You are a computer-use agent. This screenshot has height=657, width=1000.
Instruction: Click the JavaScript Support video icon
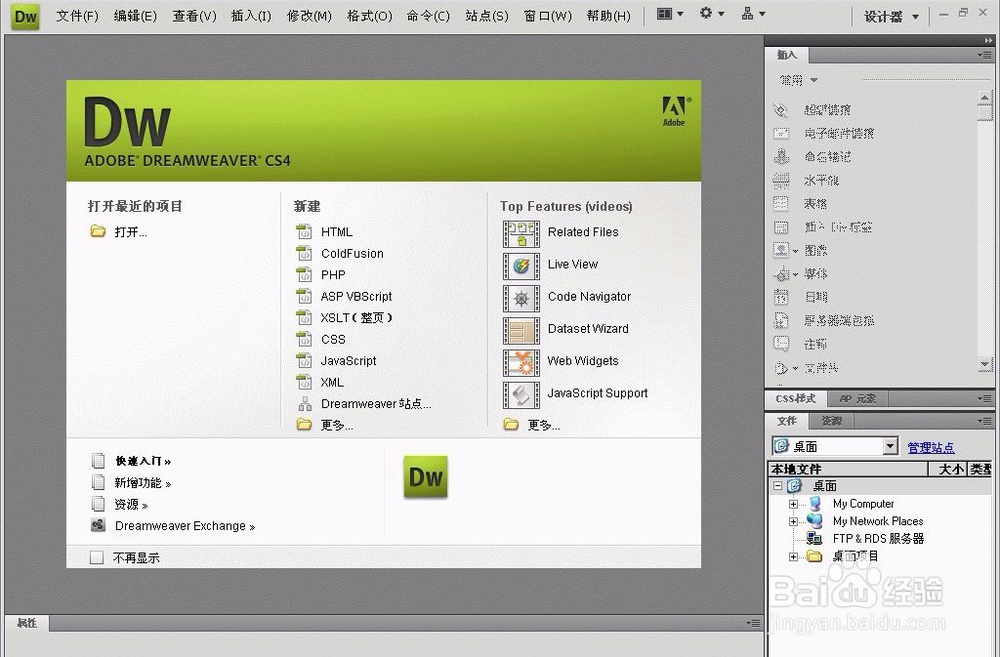coord(521,395)
